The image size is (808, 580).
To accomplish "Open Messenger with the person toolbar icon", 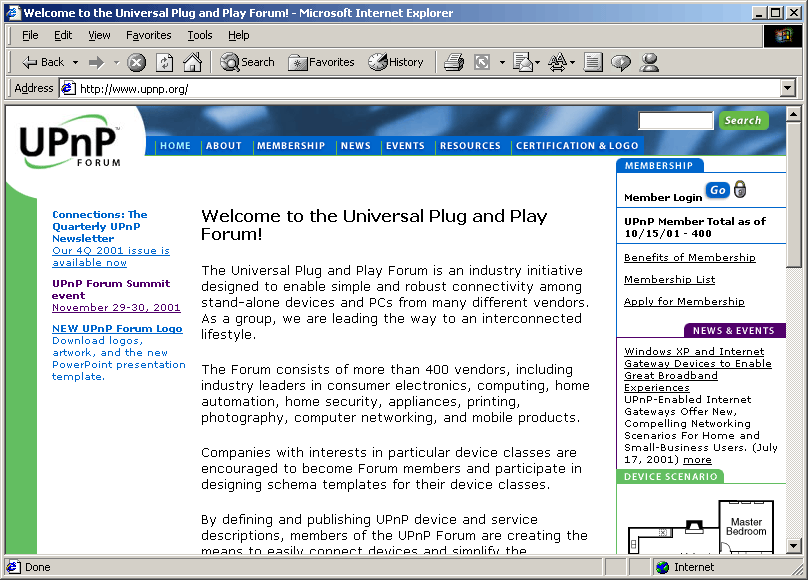I will 649,63.
